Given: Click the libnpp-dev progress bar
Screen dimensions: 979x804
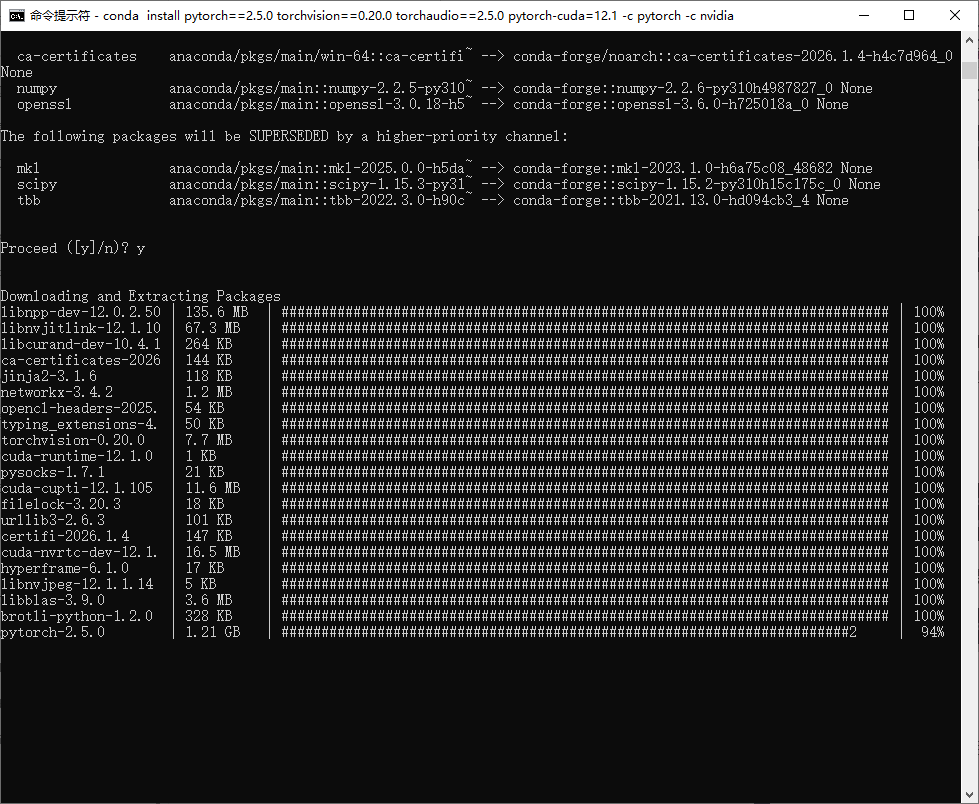Looking at the screenshot, I should (x=585, y=312).
